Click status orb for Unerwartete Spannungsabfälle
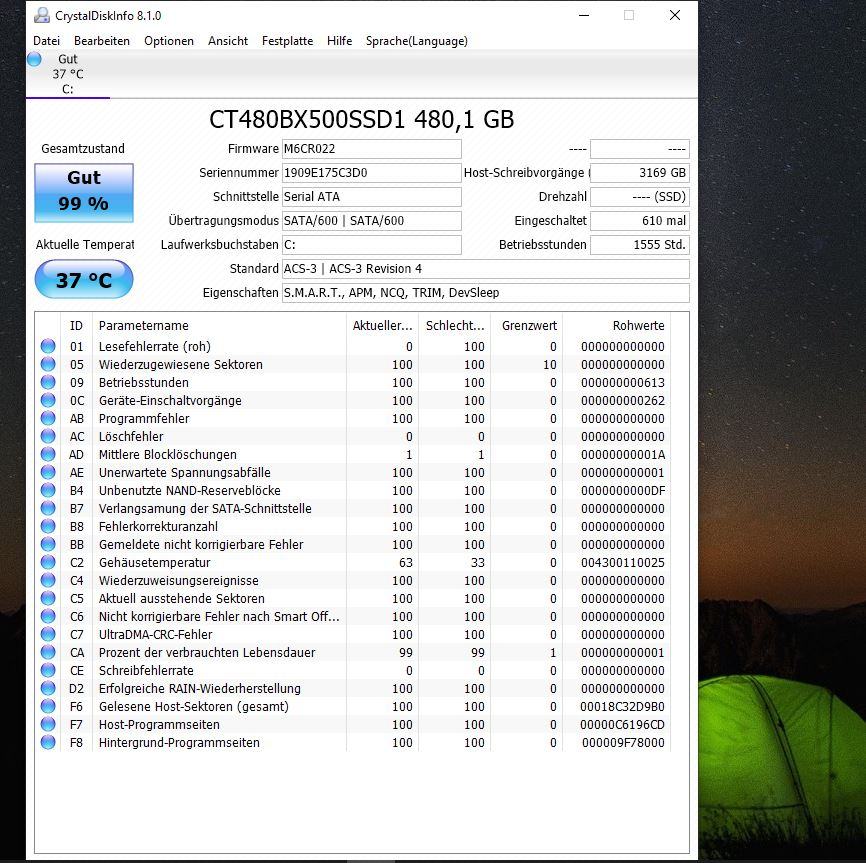The width and height of the screenshot is (866, 863). coord(48,472)
